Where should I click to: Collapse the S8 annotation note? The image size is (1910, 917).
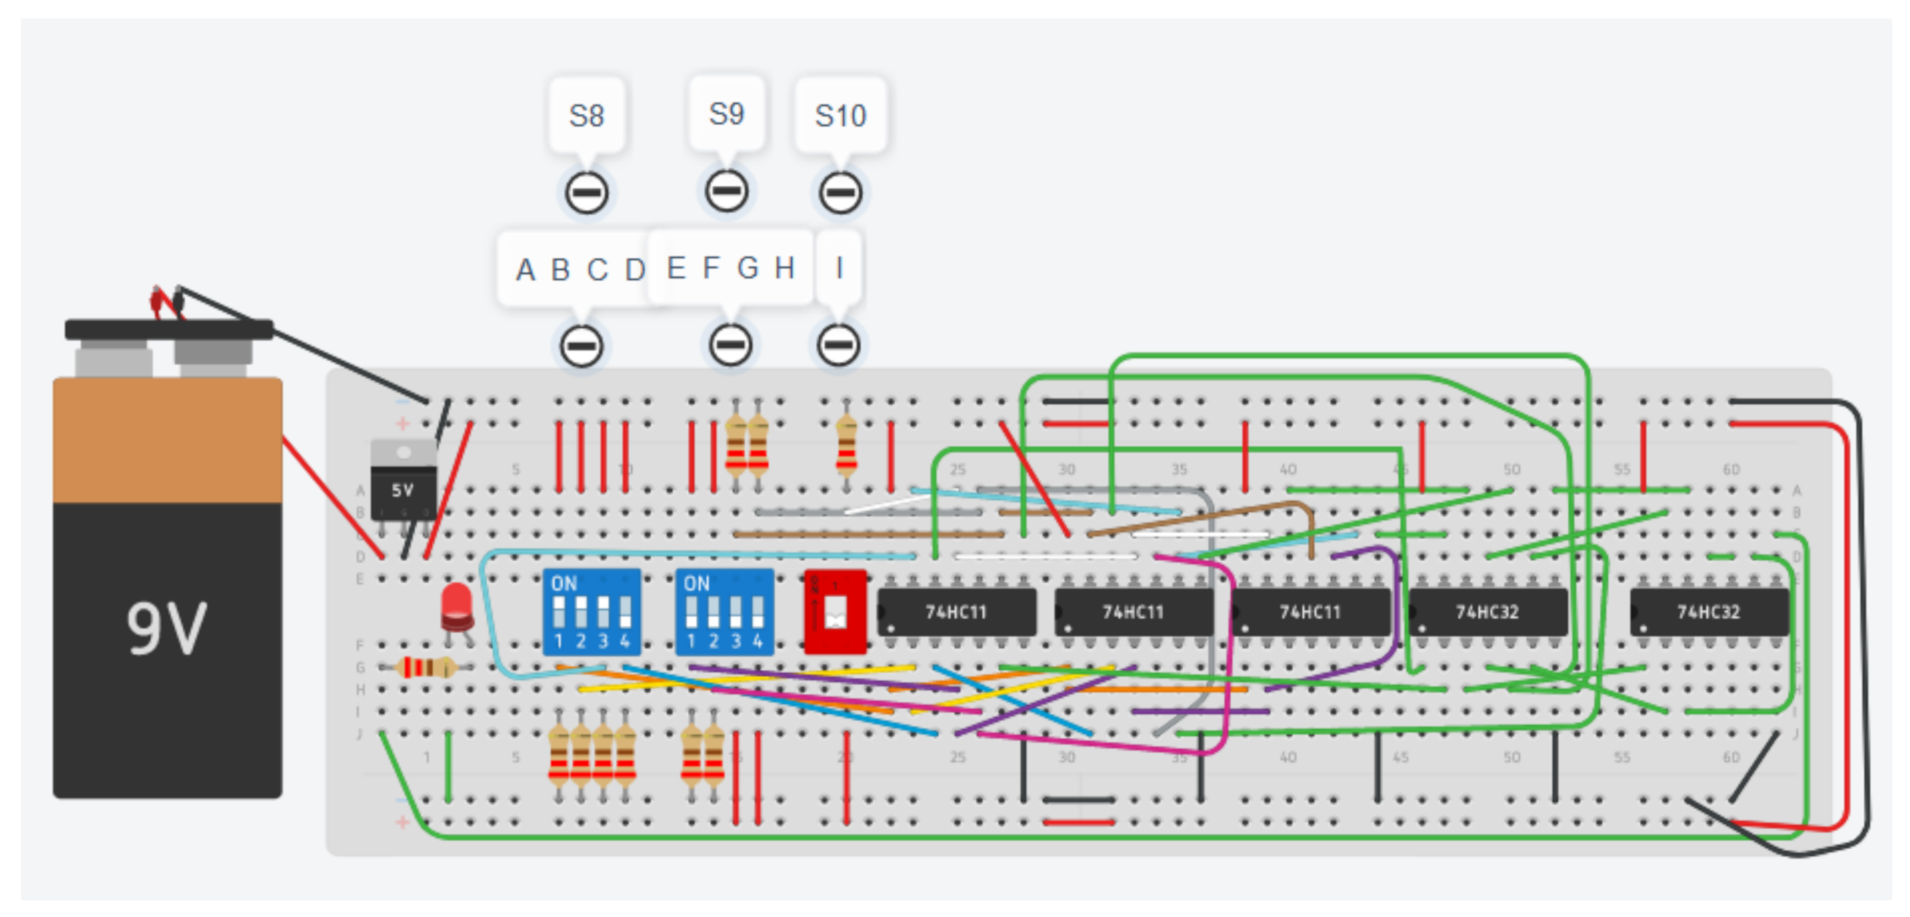point(586,193)
